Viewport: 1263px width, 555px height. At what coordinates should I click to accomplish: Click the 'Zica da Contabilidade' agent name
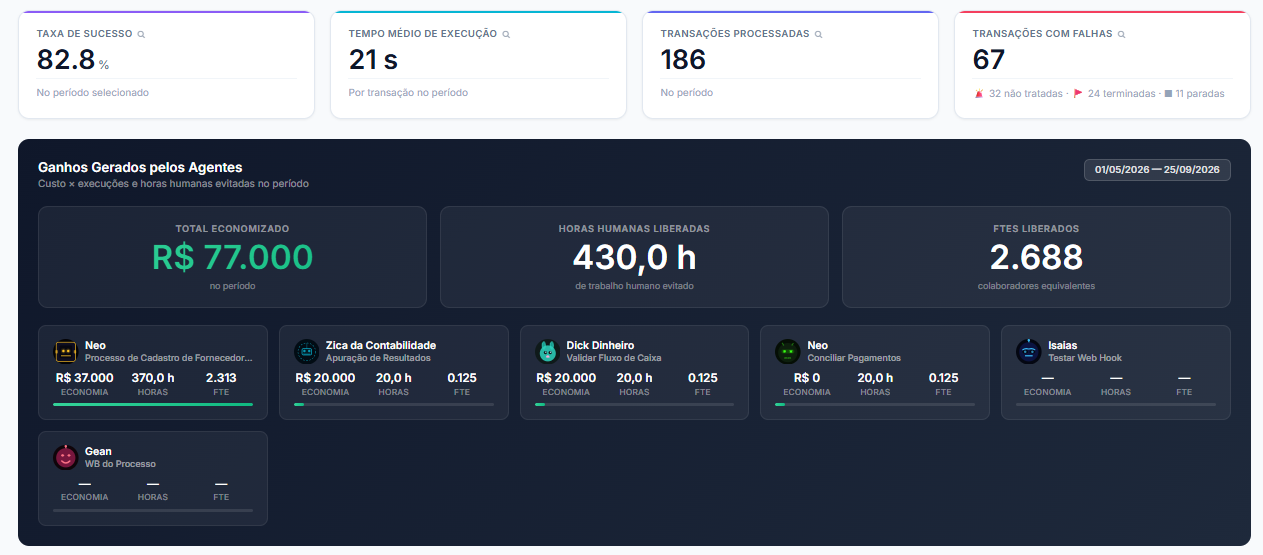[381, 345]
